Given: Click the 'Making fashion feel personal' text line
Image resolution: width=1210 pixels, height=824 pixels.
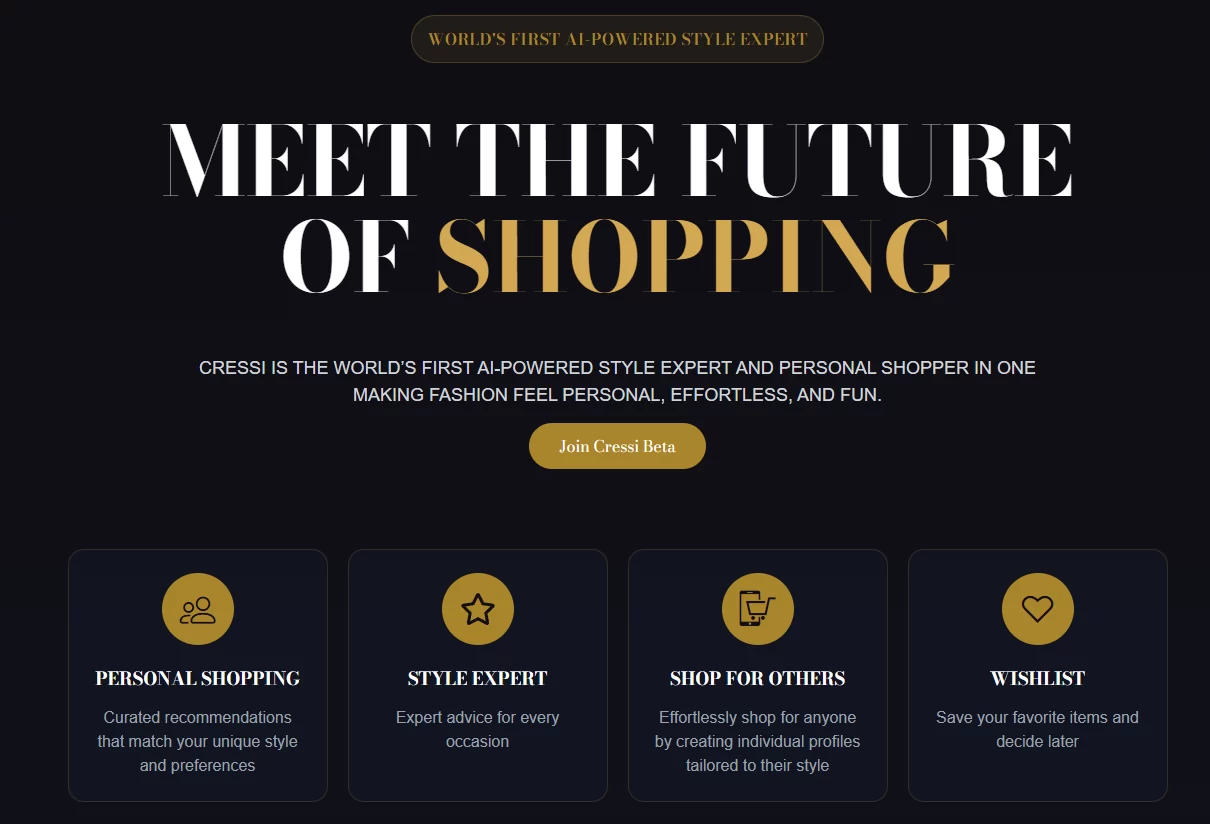Looking at the screenshot, I should 617,395.
